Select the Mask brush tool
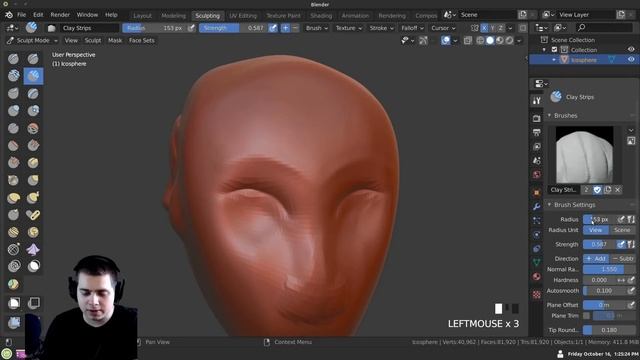This screenshot has width=640, height=360. pos(33,266)
